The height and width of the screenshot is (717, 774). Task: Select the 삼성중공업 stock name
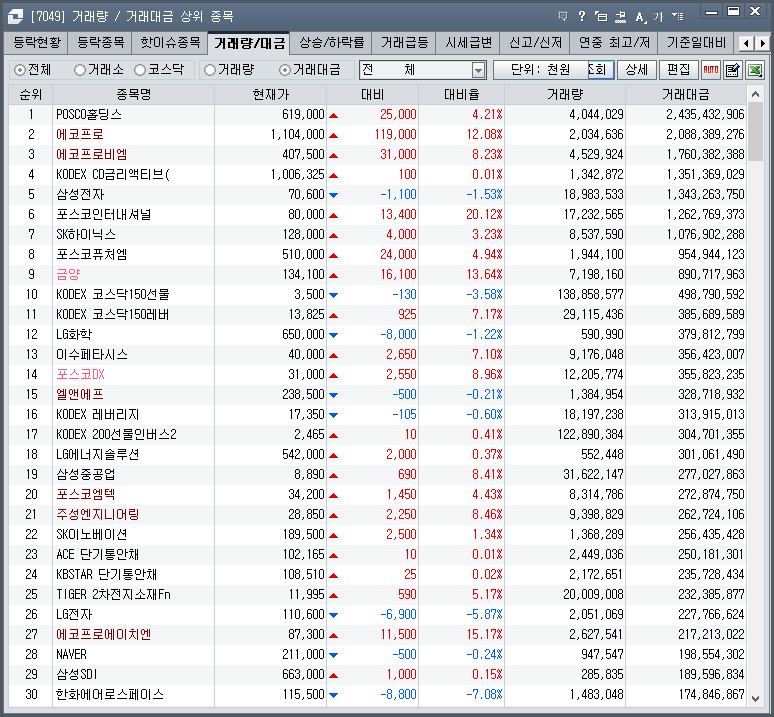click(x=86, y=474)
